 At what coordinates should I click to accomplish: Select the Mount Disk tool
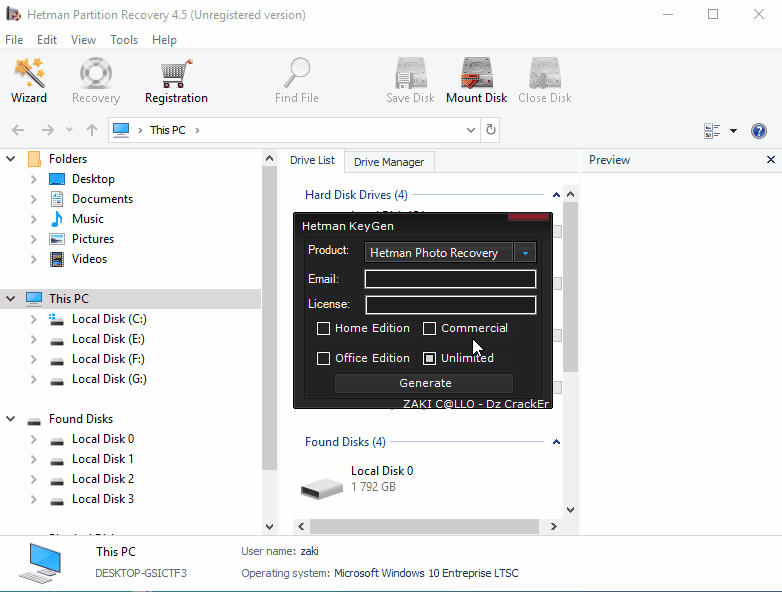(476, 80)
